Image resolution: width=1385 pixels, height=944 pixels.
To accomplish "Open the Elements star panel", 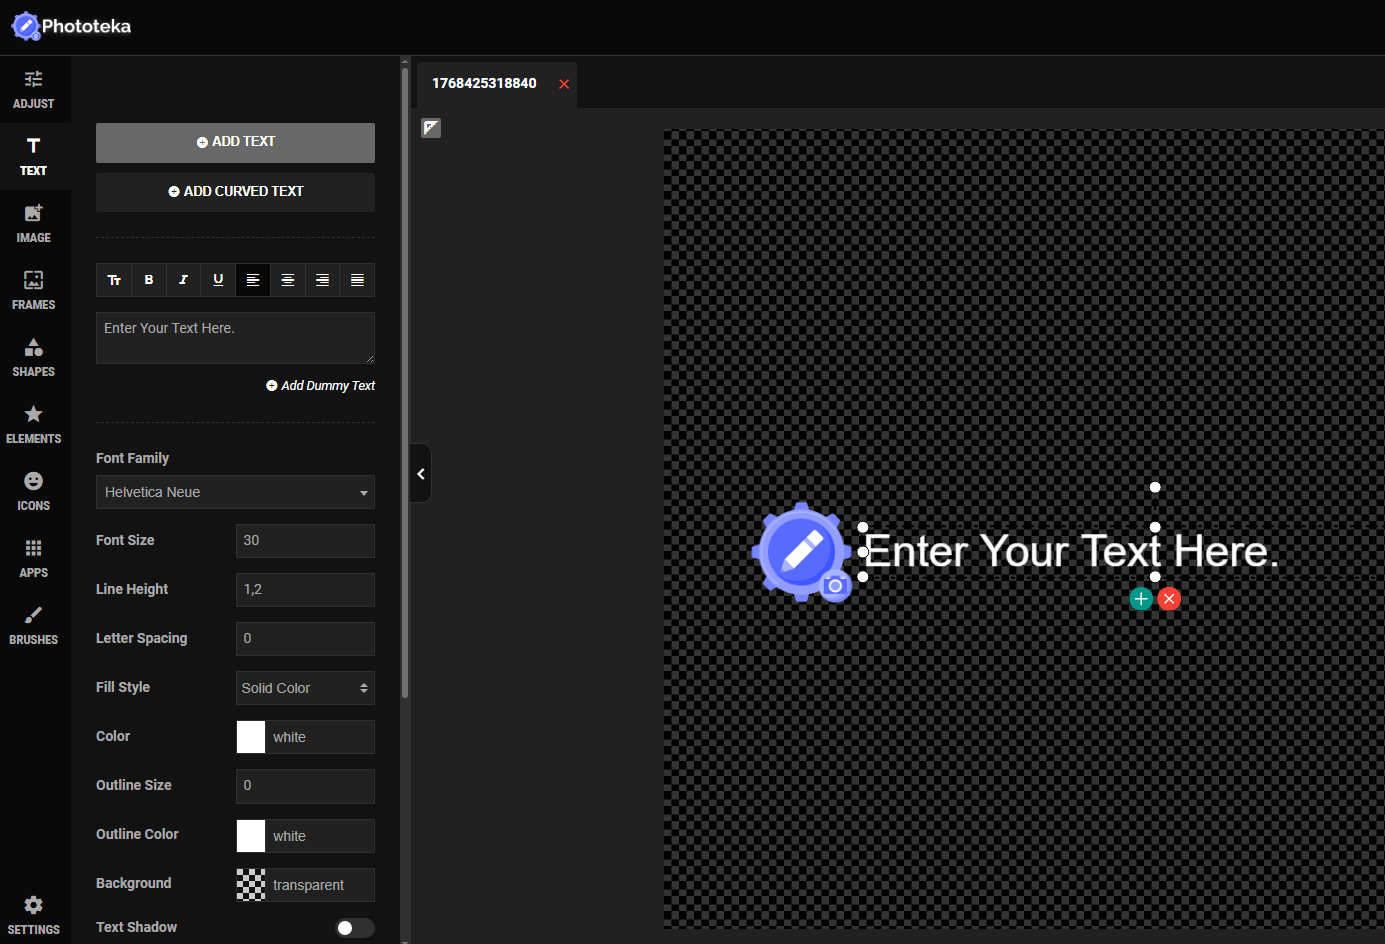I will (x=34, y=424).
